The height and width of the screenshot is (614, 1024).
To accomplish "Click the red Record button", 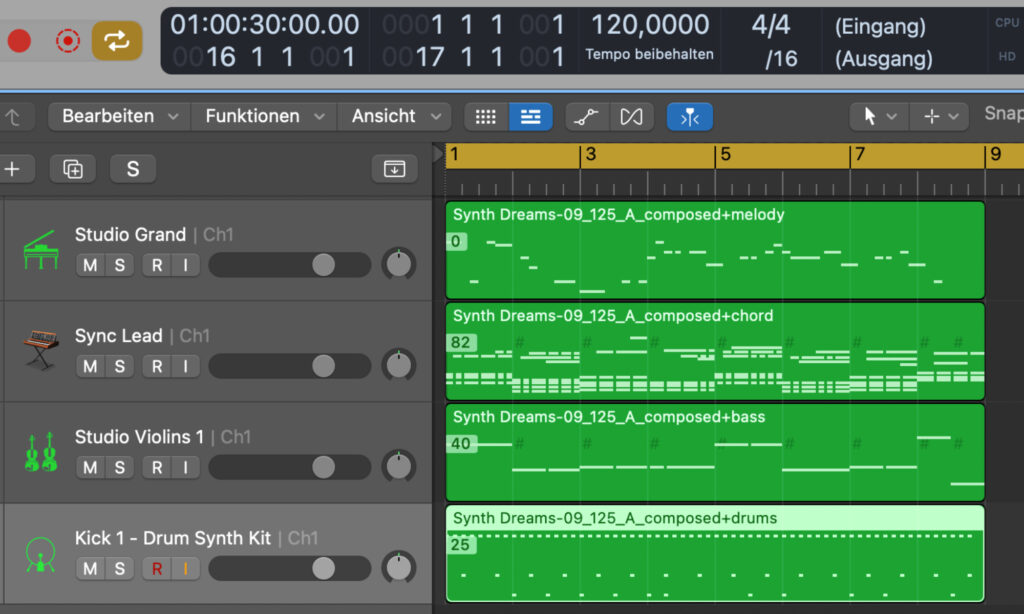I will click(19, 40).
